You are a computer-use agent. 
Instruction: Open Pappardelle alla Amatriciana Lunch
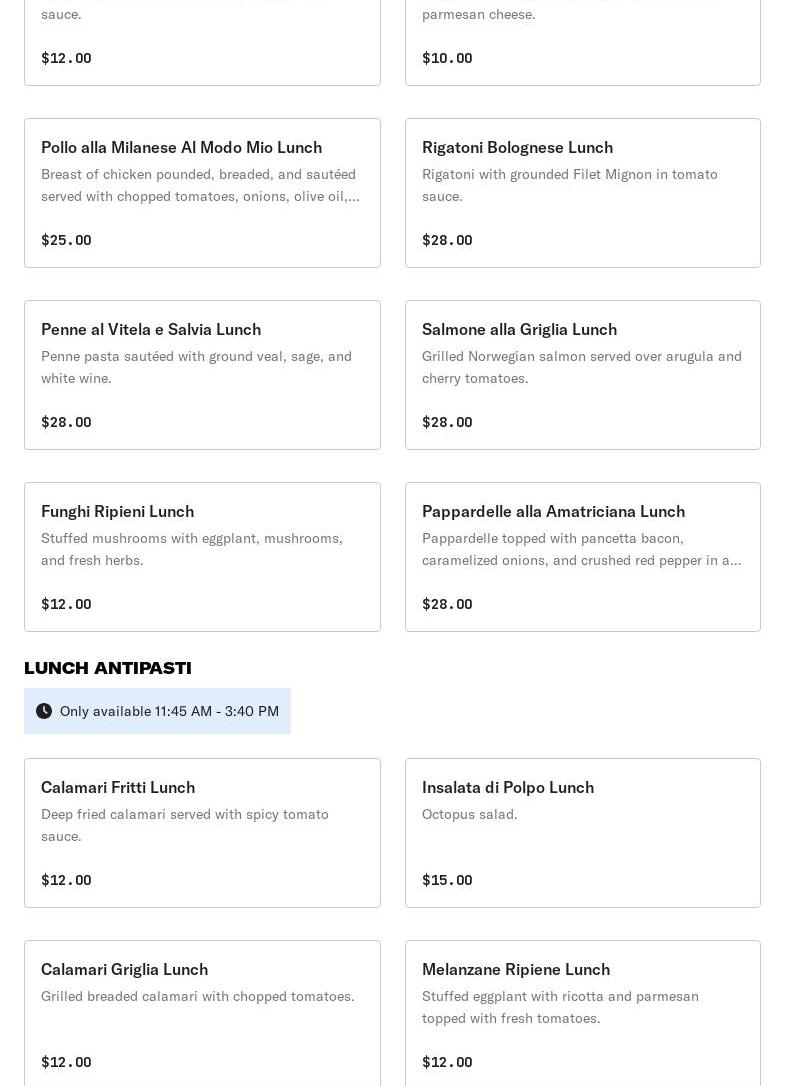582,557
